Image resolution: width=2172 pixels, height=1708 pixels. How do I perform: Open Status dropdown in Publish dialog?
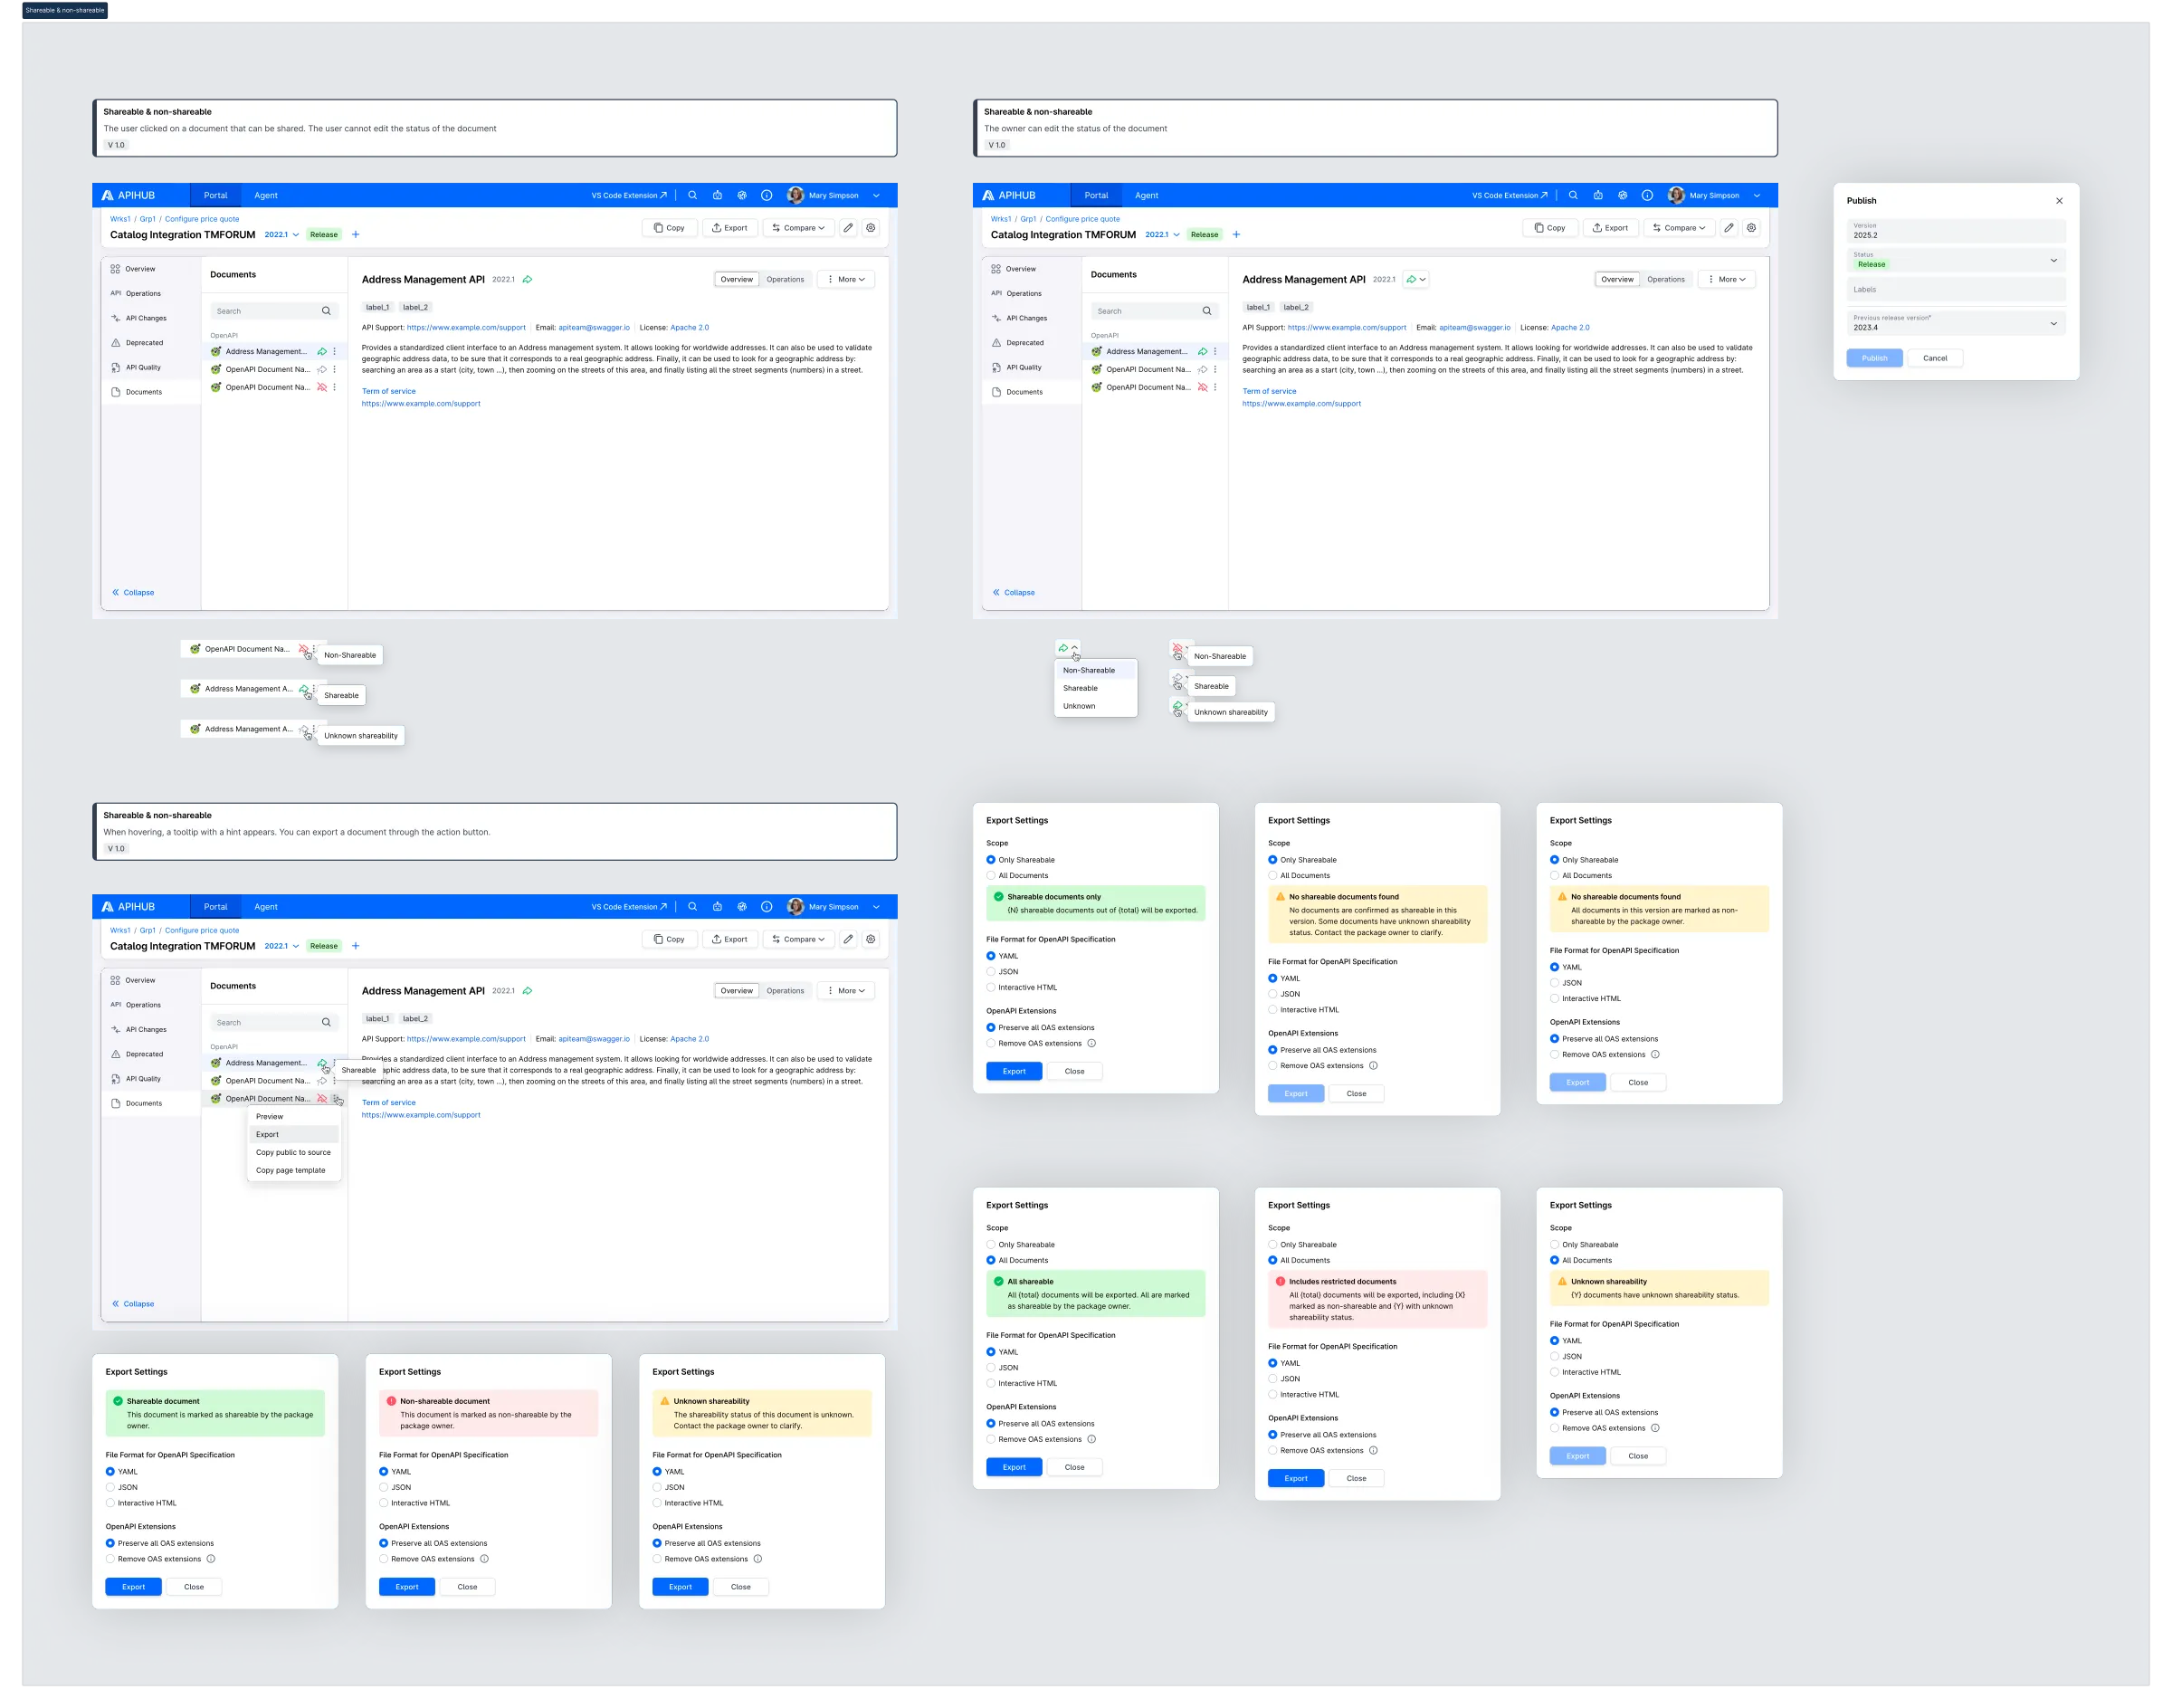(x=1956, y=260)
